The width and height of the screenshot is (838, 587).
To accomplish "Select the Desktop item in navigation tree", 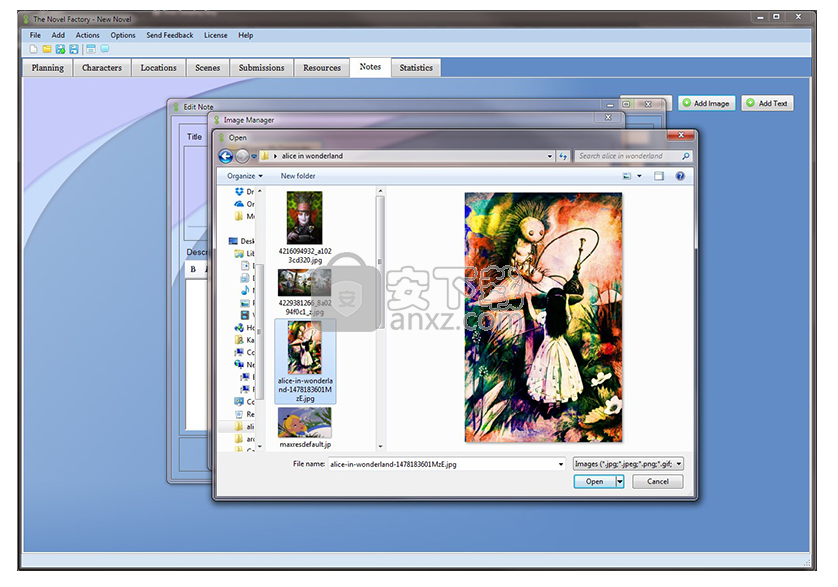I will tap(241, 241).
